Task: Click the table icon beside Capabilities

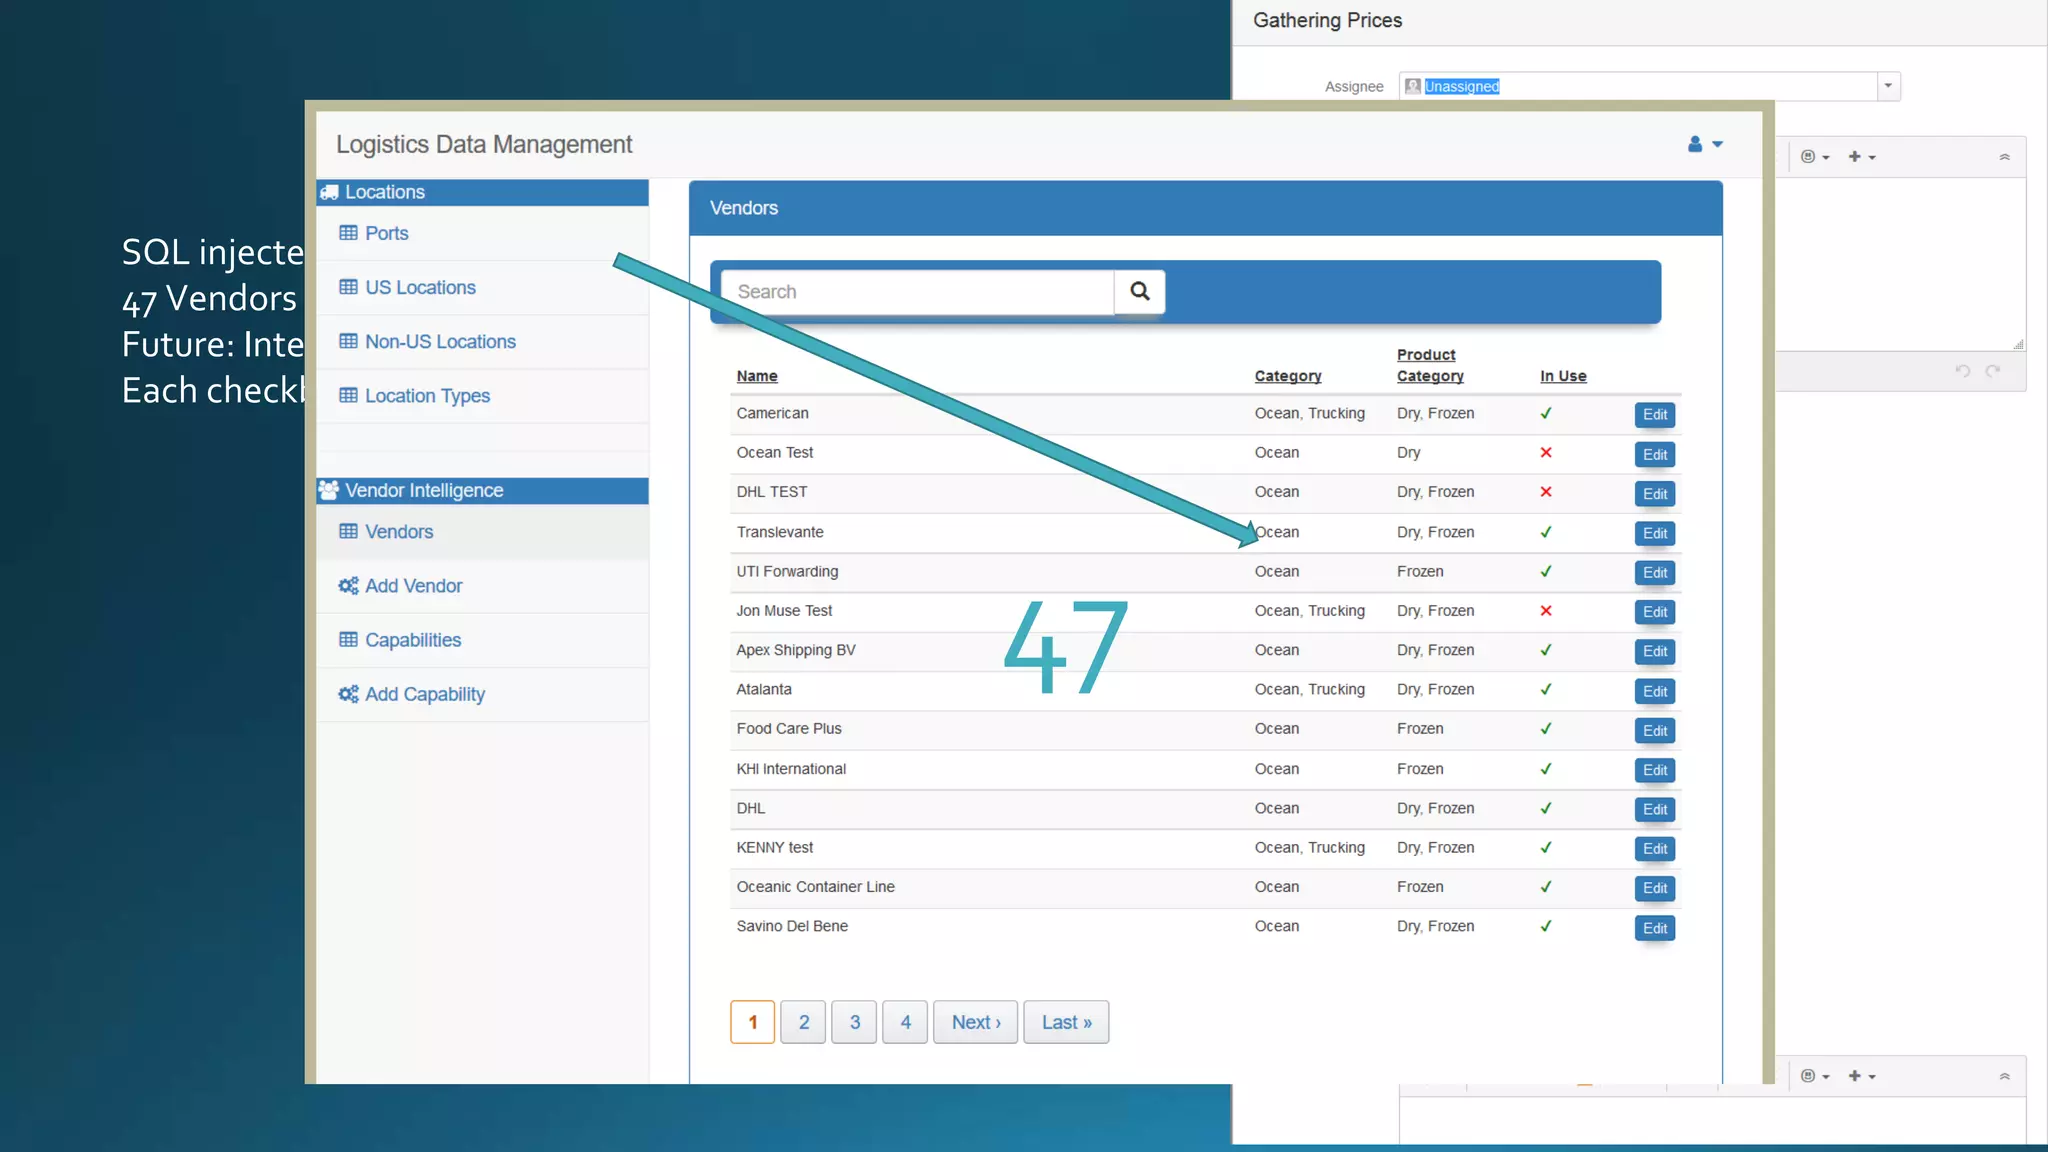Action: point(348,639)
